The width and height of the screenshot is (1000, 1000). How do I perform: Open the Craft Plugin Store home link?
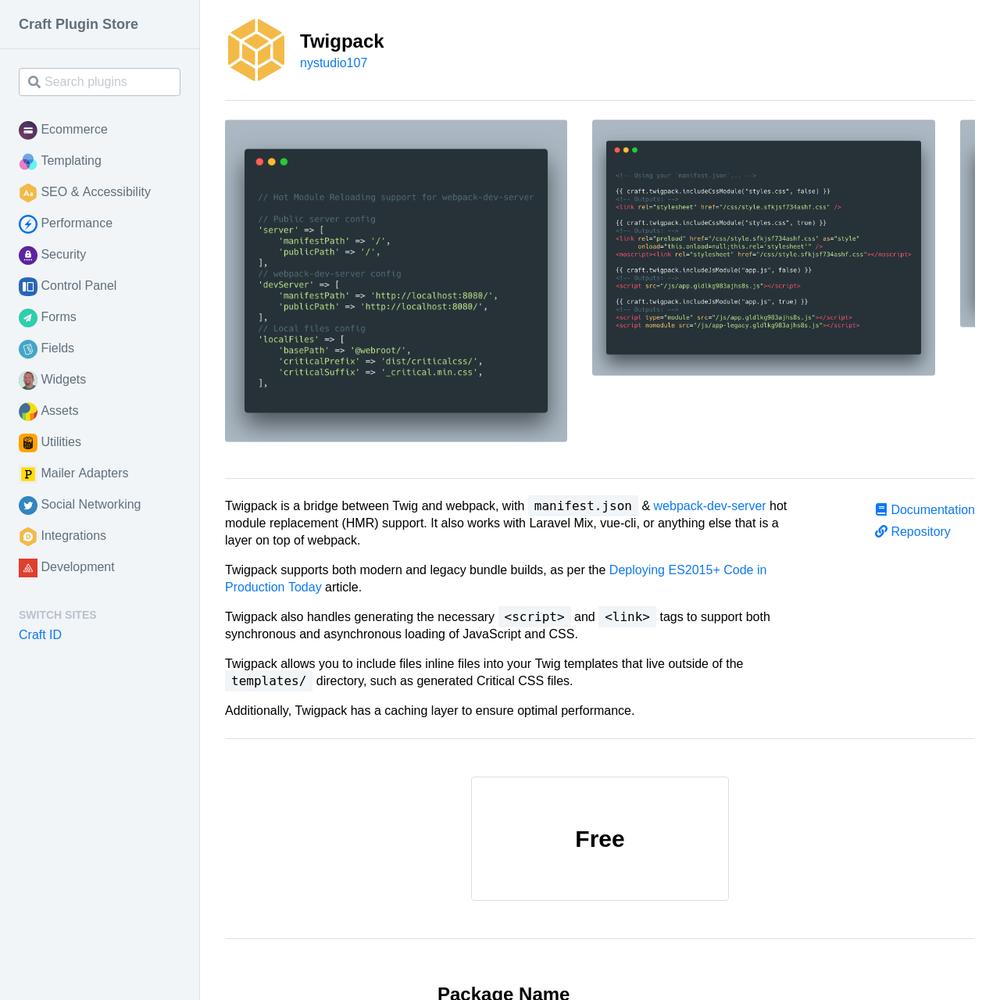click(78, 24)
